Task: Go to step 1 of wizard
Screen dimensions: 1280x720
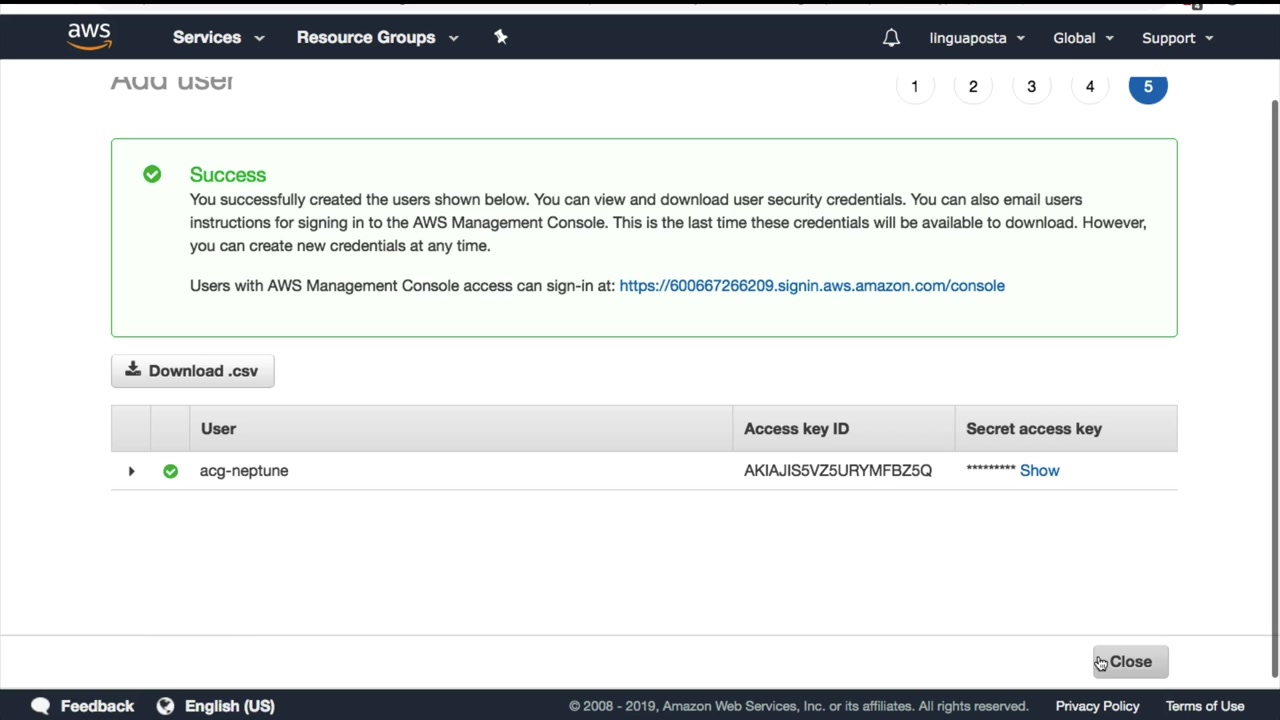Action: (914, 87)
